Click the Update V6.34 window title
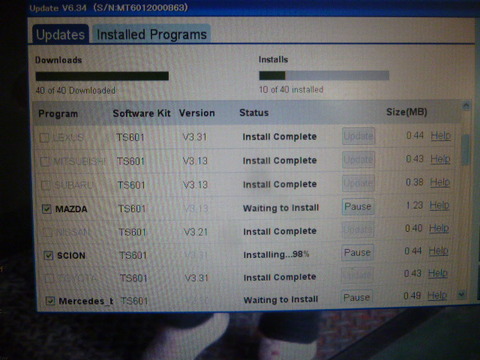Screen dimensions: 480x360 pos(108,8)
